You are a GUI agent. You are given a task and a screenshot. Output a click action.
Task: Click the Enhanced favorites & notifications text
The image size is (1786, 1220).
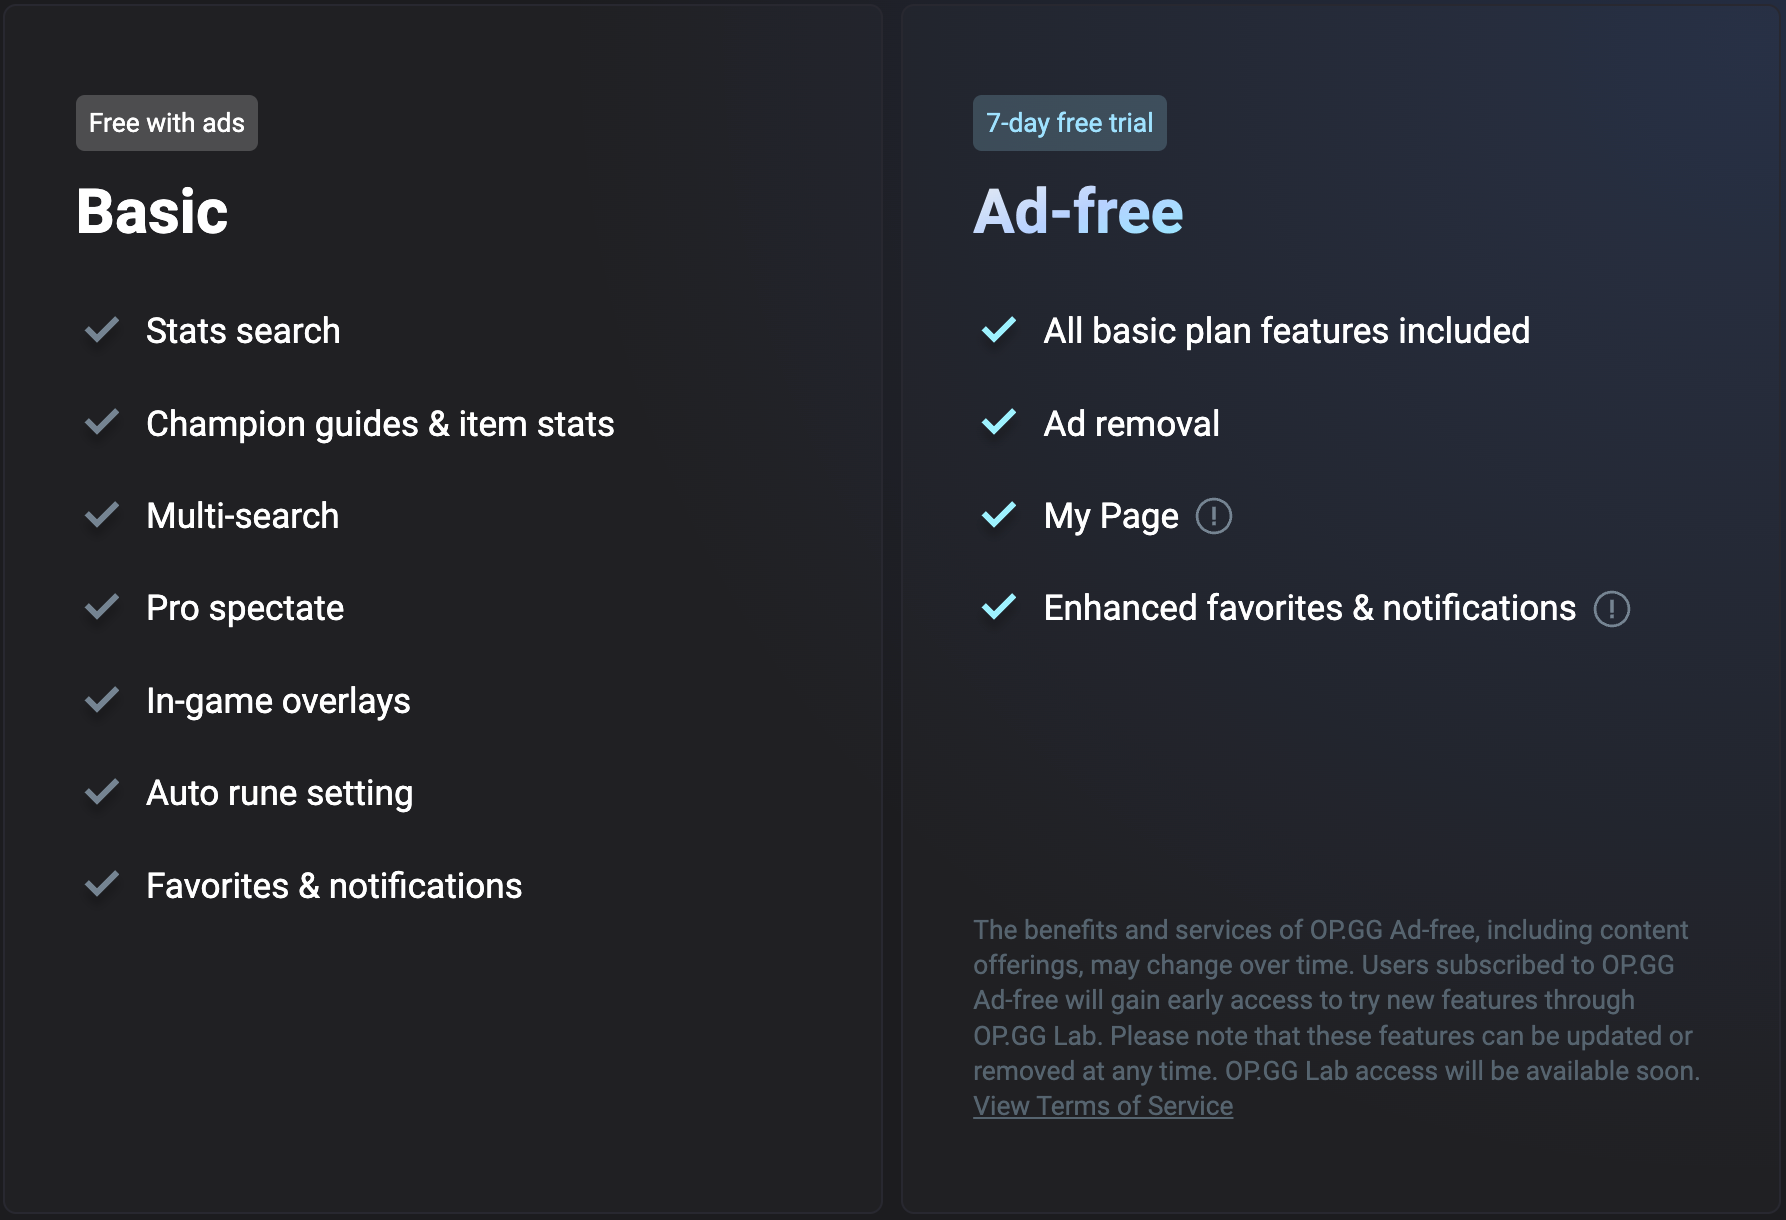click(1310, 608)
